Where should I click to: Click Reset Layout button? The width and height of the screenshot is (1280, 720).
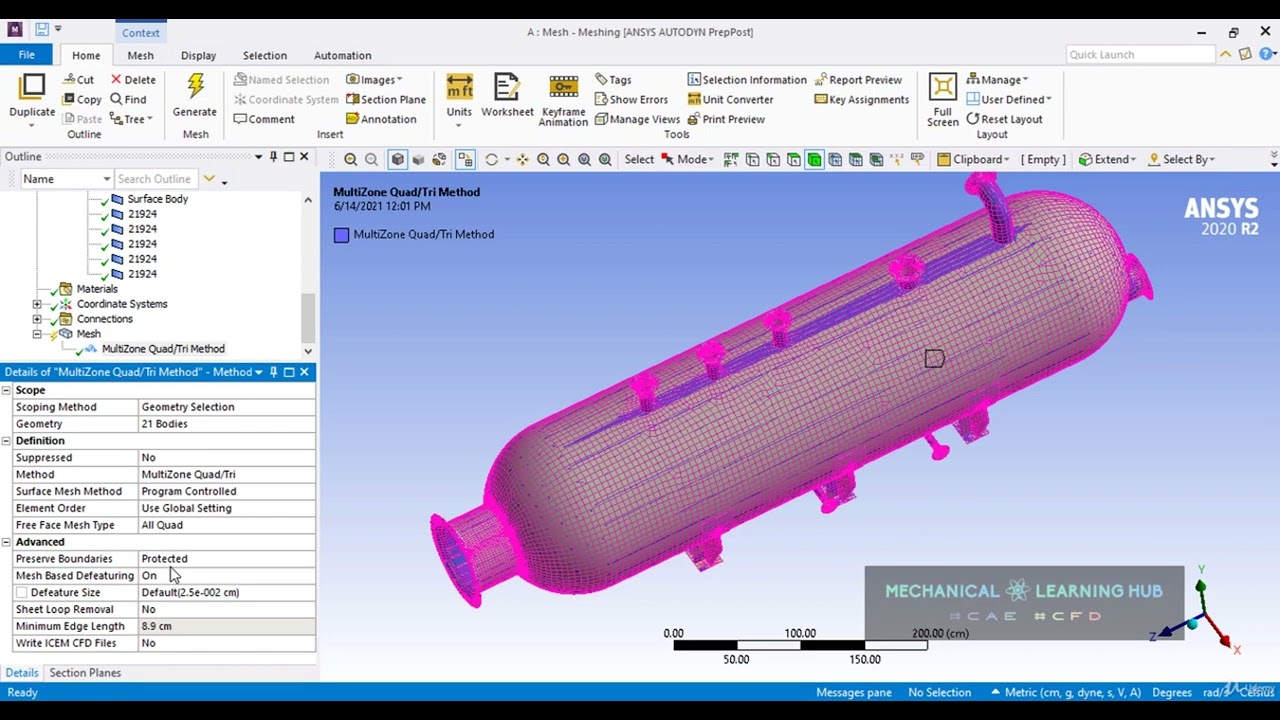click(1004, 119)
